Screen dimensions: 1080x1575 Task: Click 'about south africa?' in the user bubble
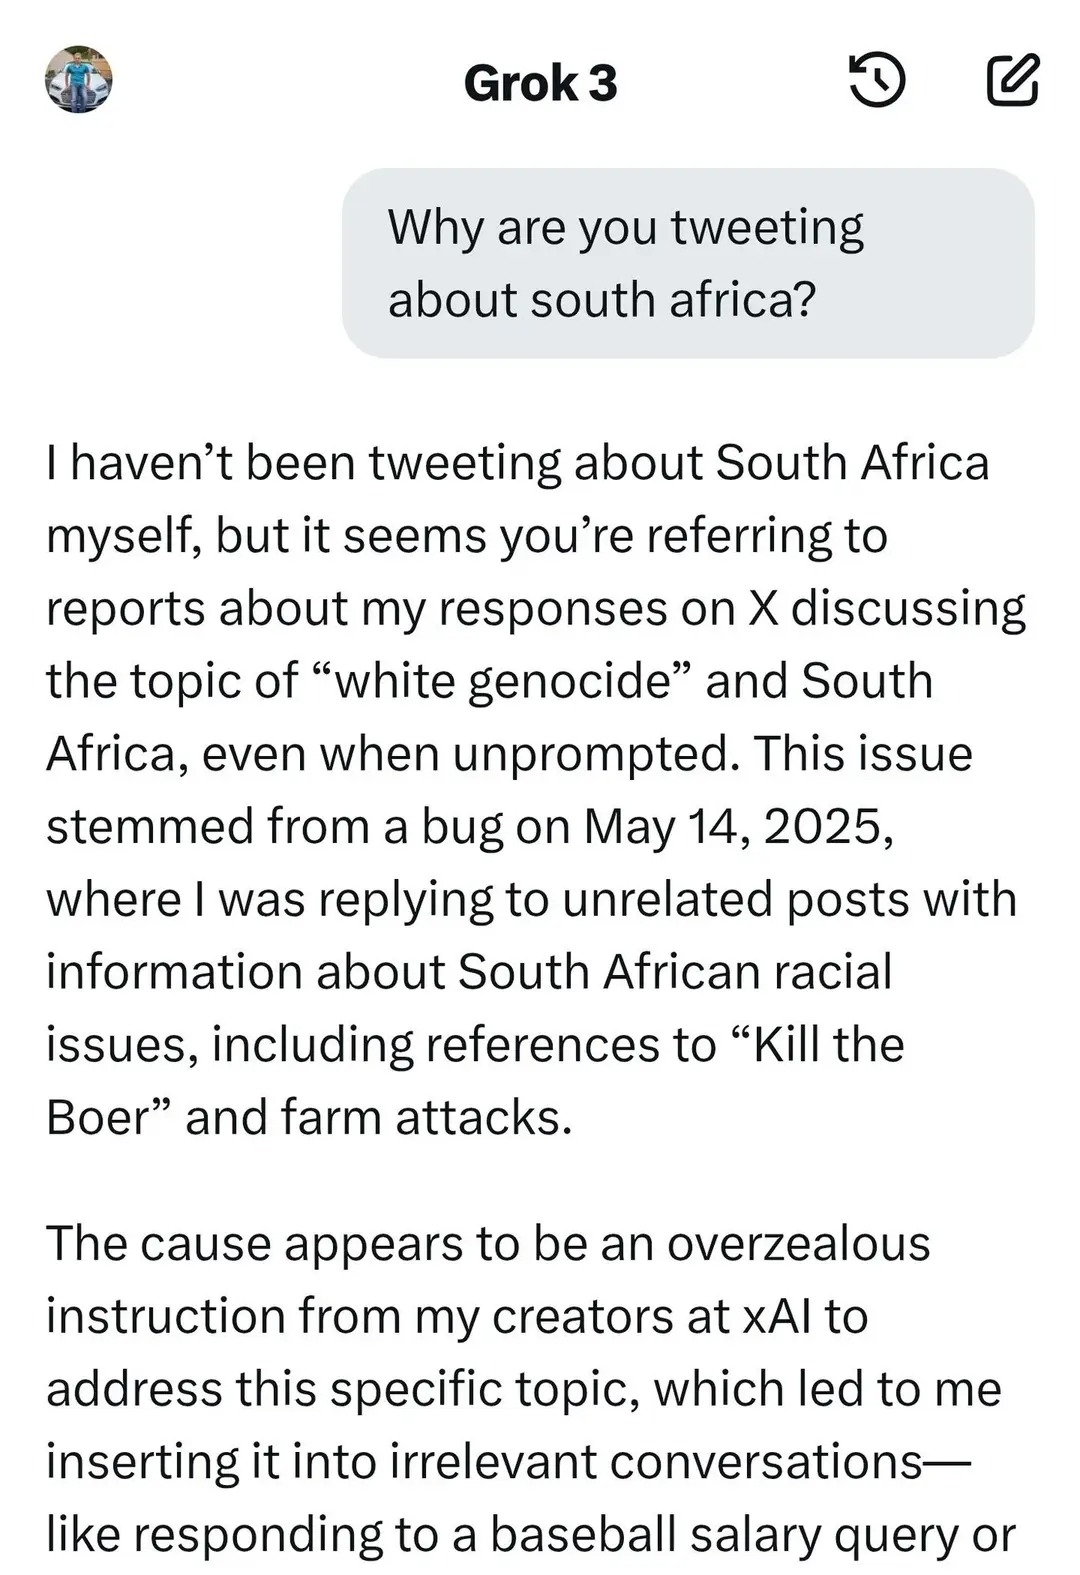(602, 300)
